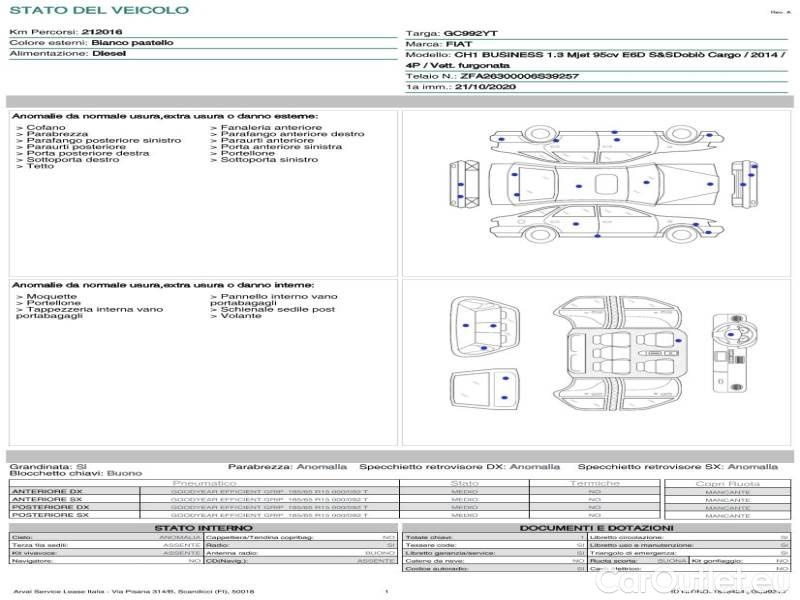This screenshot has width=800, height=600.
Task: Select the license plate 'GC992YT'
Action: (470, 33)
